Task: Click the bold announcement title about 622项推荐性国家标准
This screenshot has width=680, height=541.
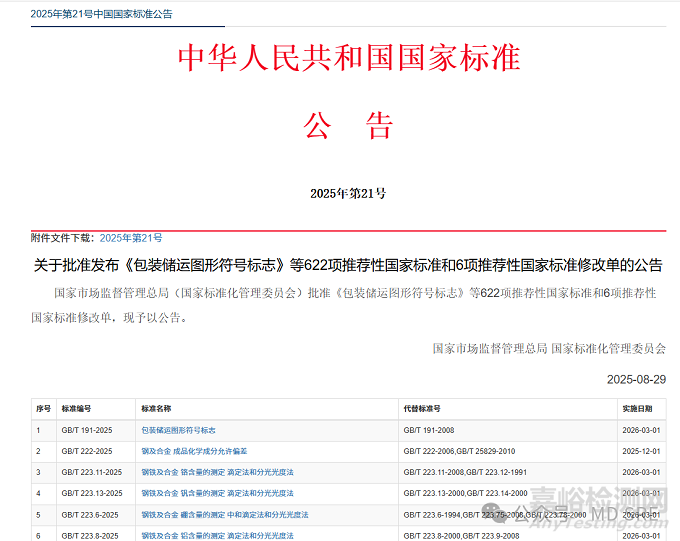Action: (348, 266)
